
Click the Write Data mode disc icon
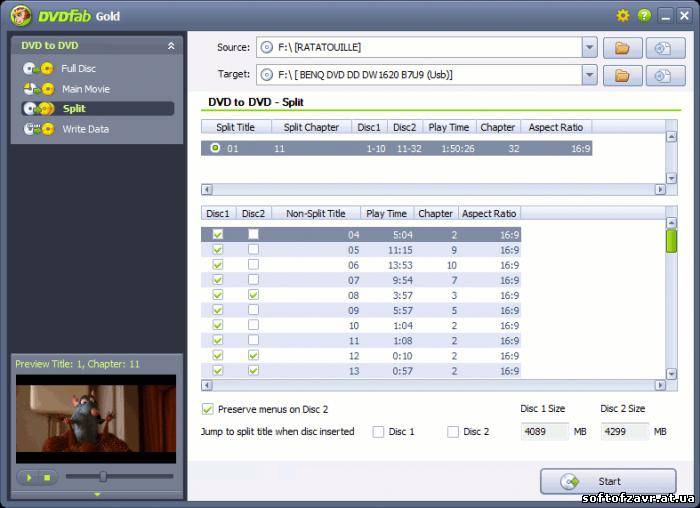click(x=38, y=129)
